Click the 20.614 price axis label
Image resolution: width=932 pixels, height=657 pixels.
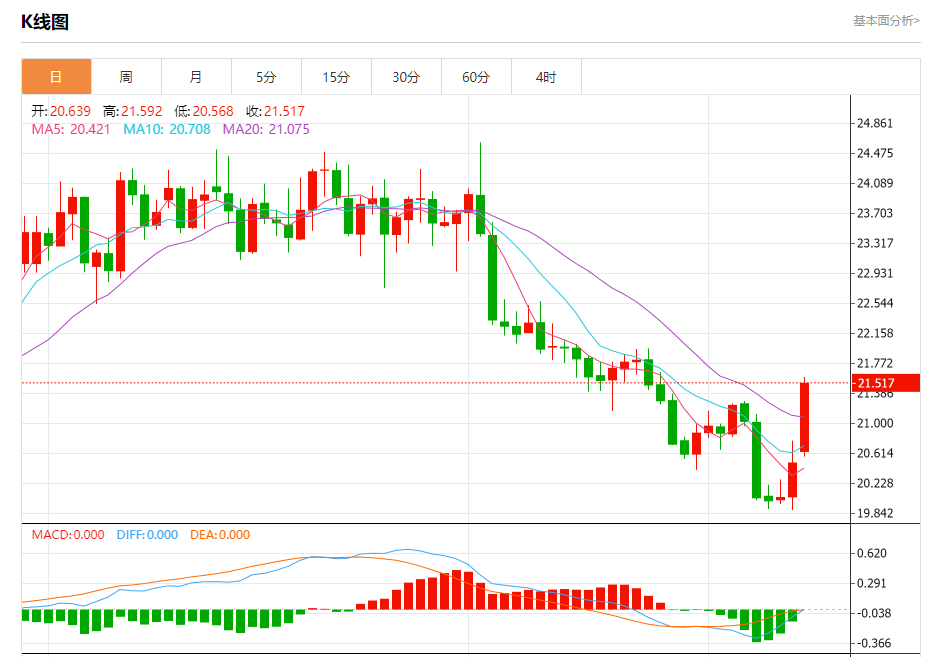(874, 453)
